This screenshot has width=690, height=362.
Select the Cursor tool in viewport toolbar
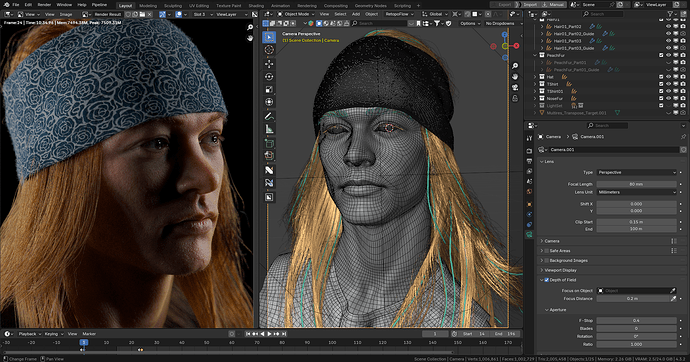[269, 50]
